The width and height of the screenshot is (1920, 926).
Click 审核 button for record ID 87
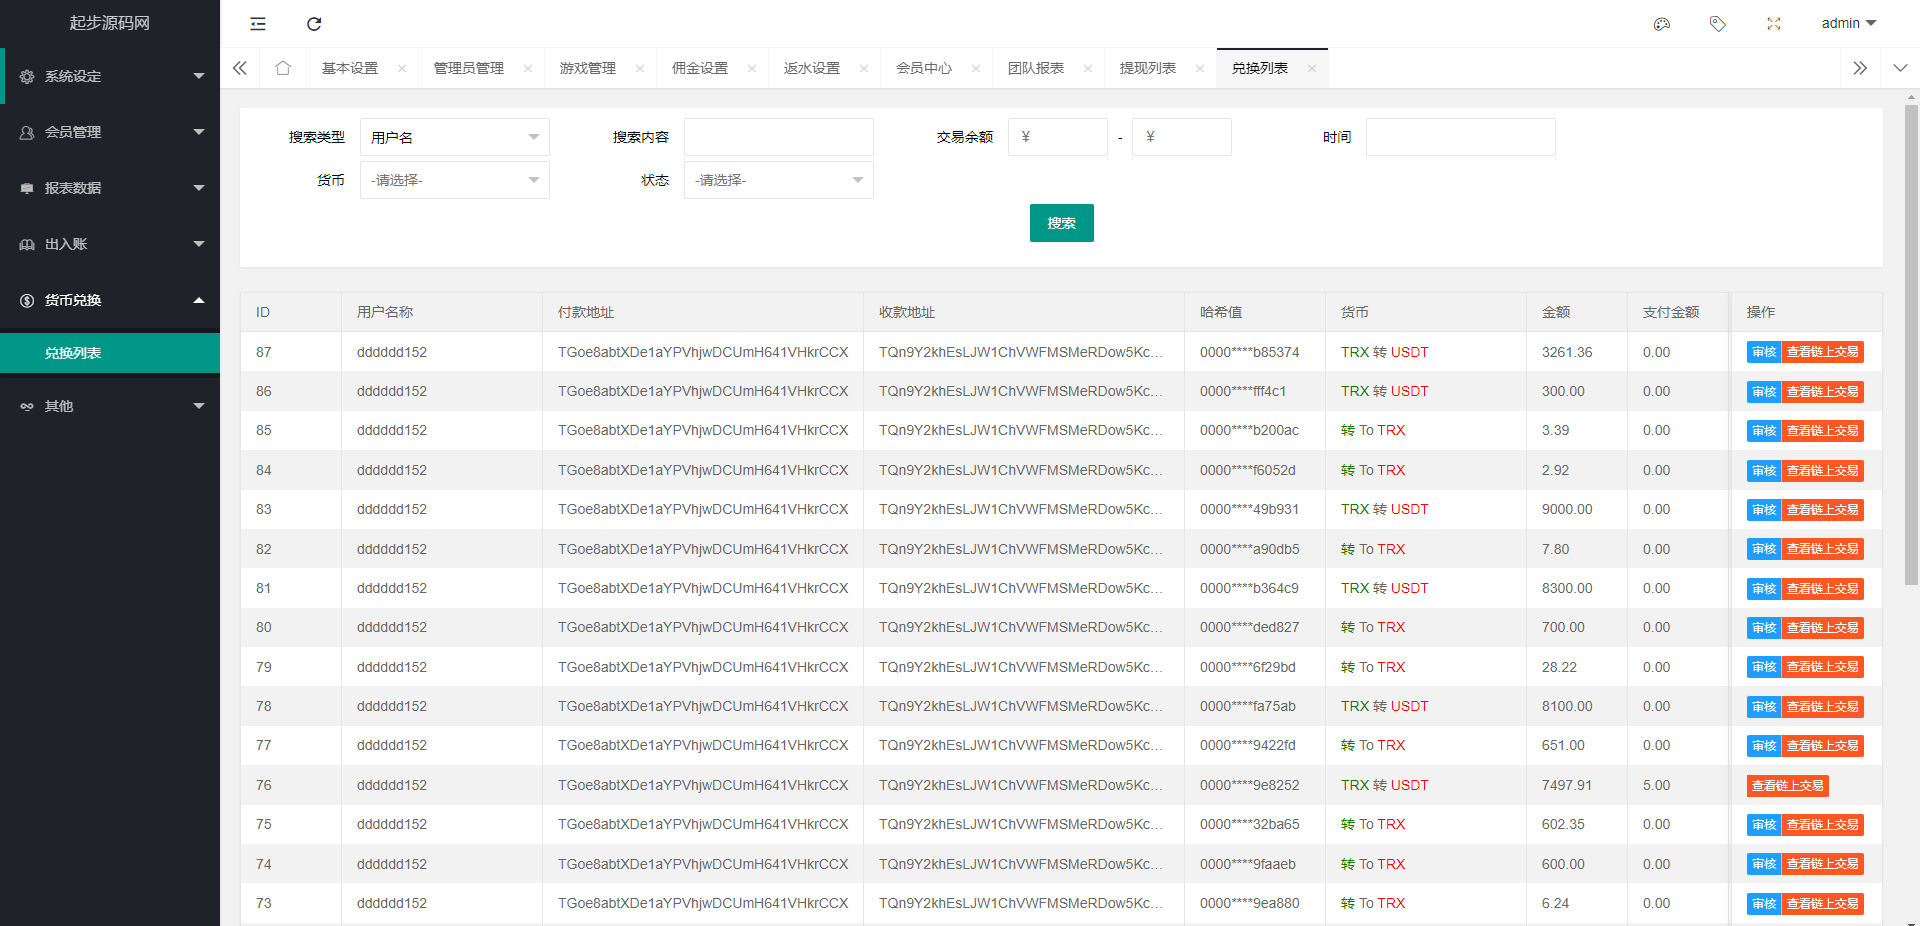pyautogui.click(x=1763, y=352)
